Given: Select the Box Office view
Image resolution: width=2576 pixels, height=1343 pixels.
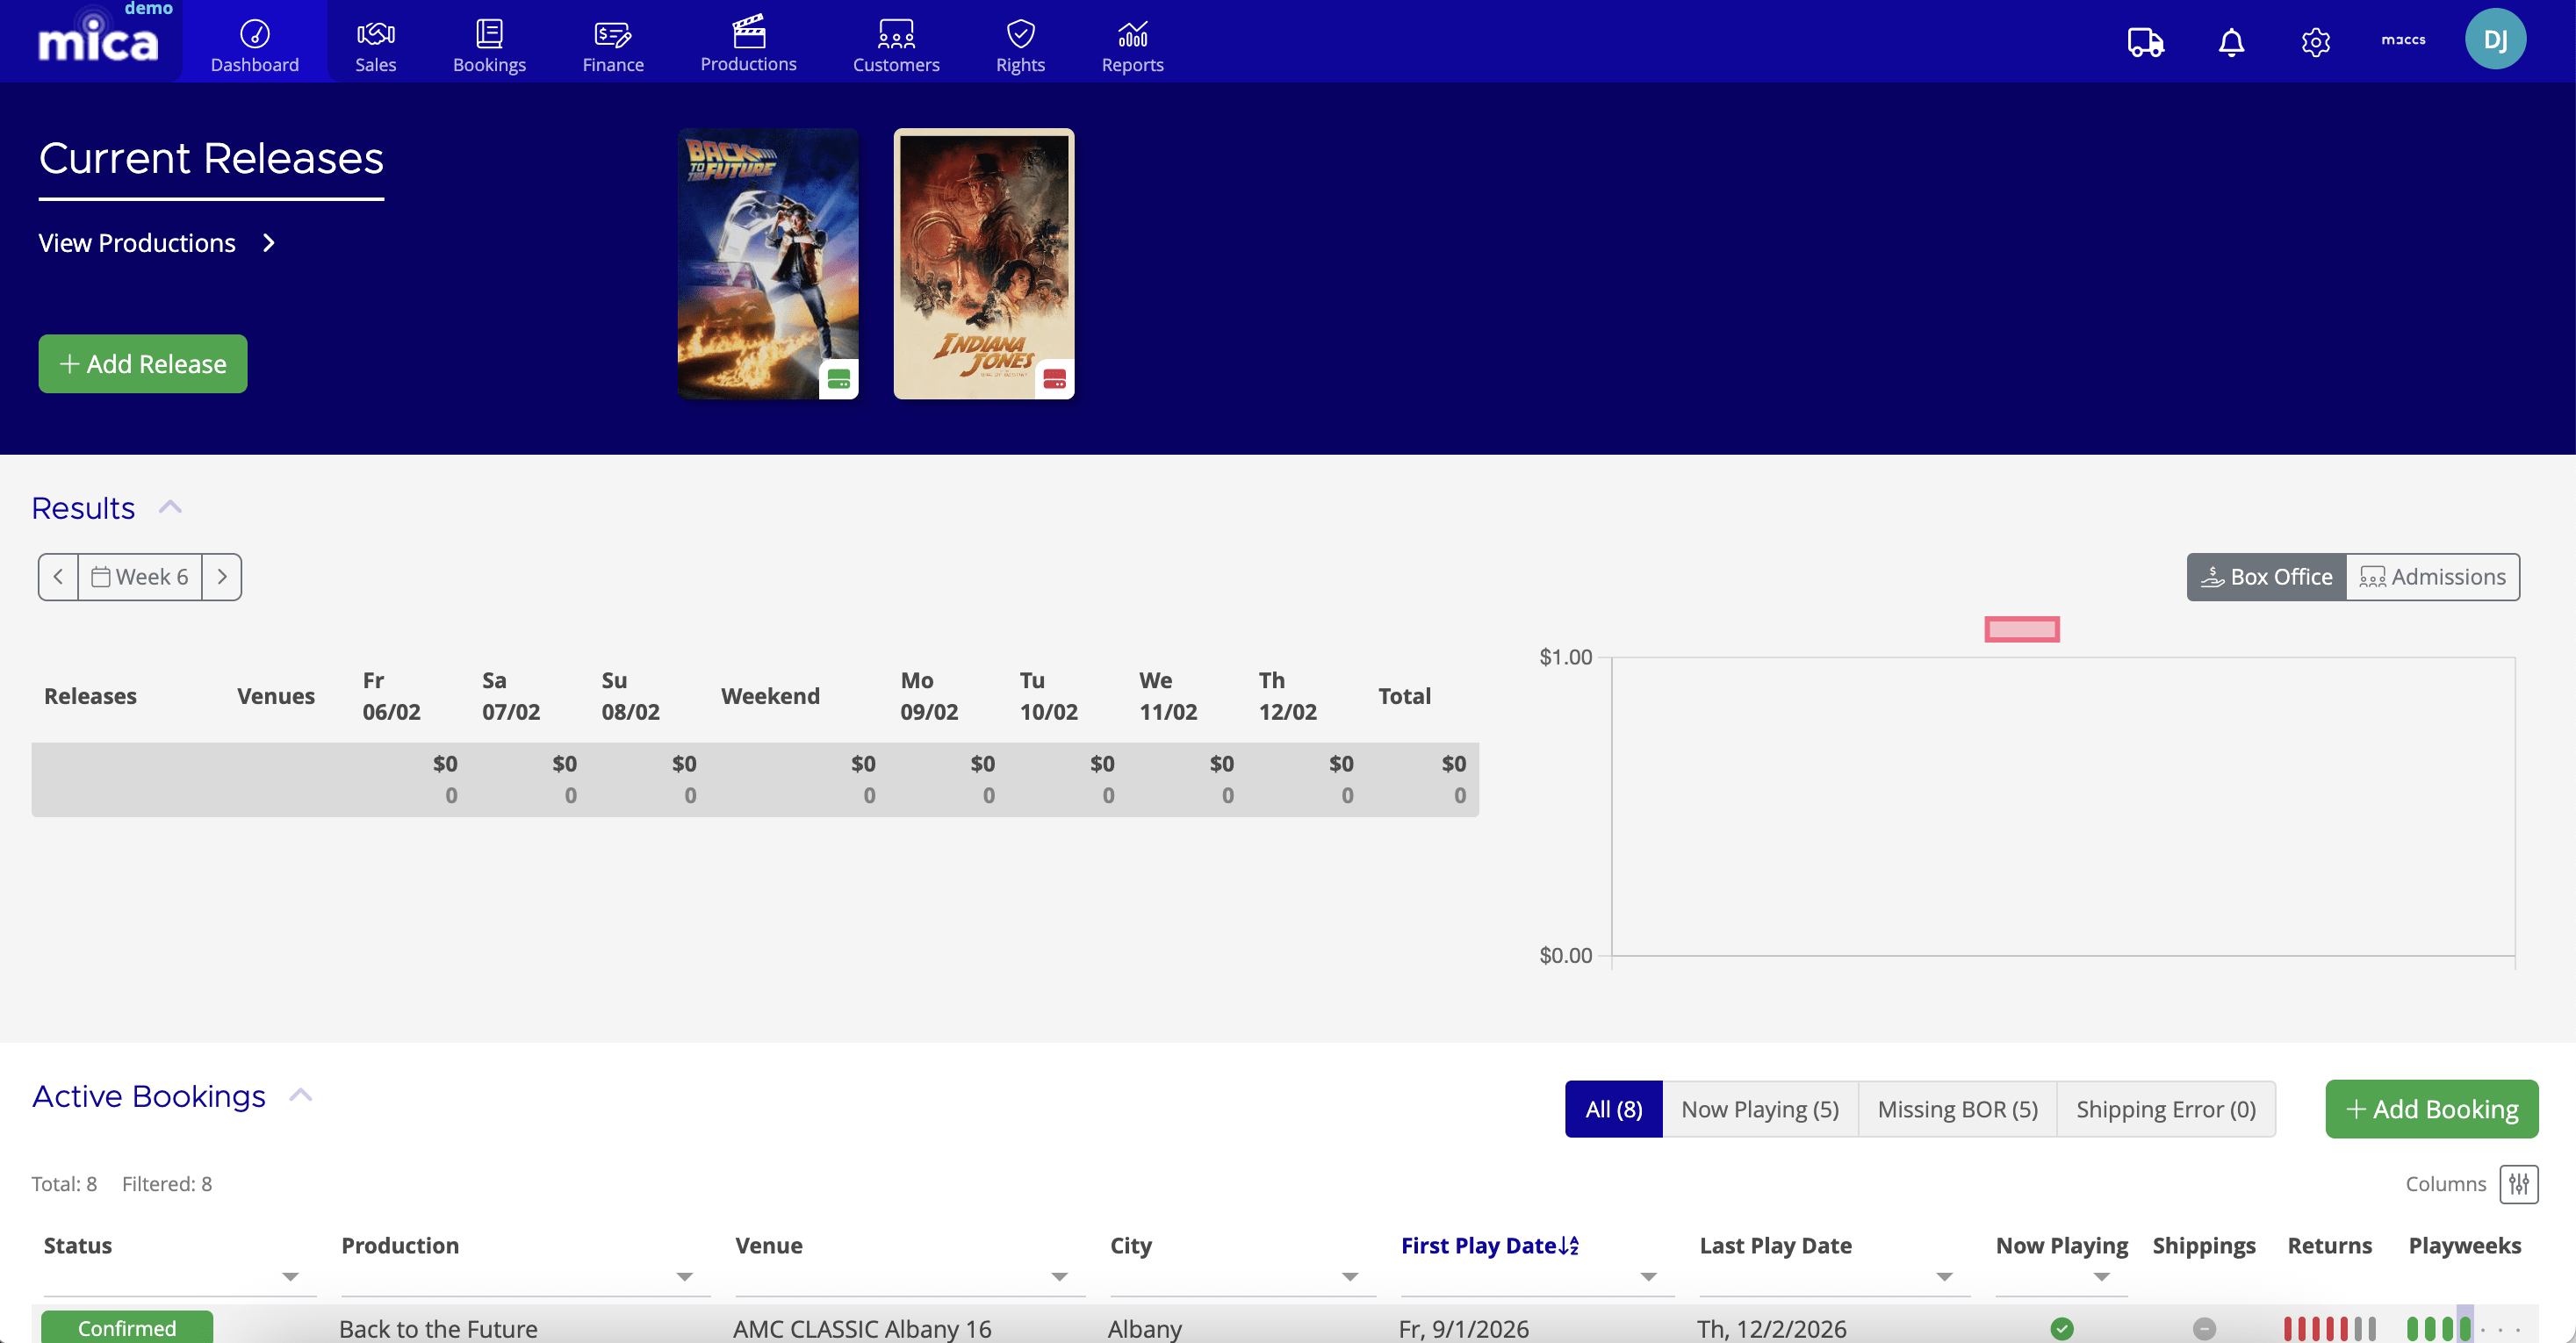Looking at the screenshot, I should [x=2266, y=577].
